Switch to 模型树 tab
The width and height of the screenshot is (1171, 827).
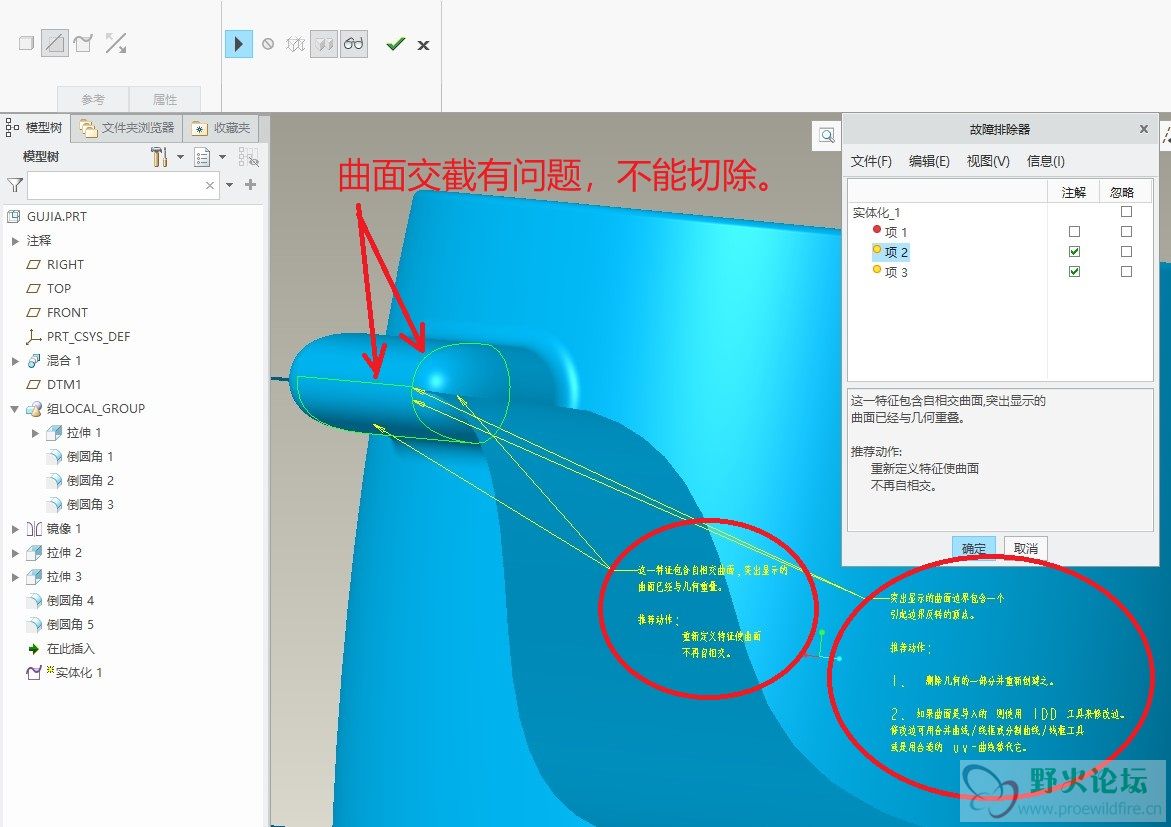tap(35, 128)
